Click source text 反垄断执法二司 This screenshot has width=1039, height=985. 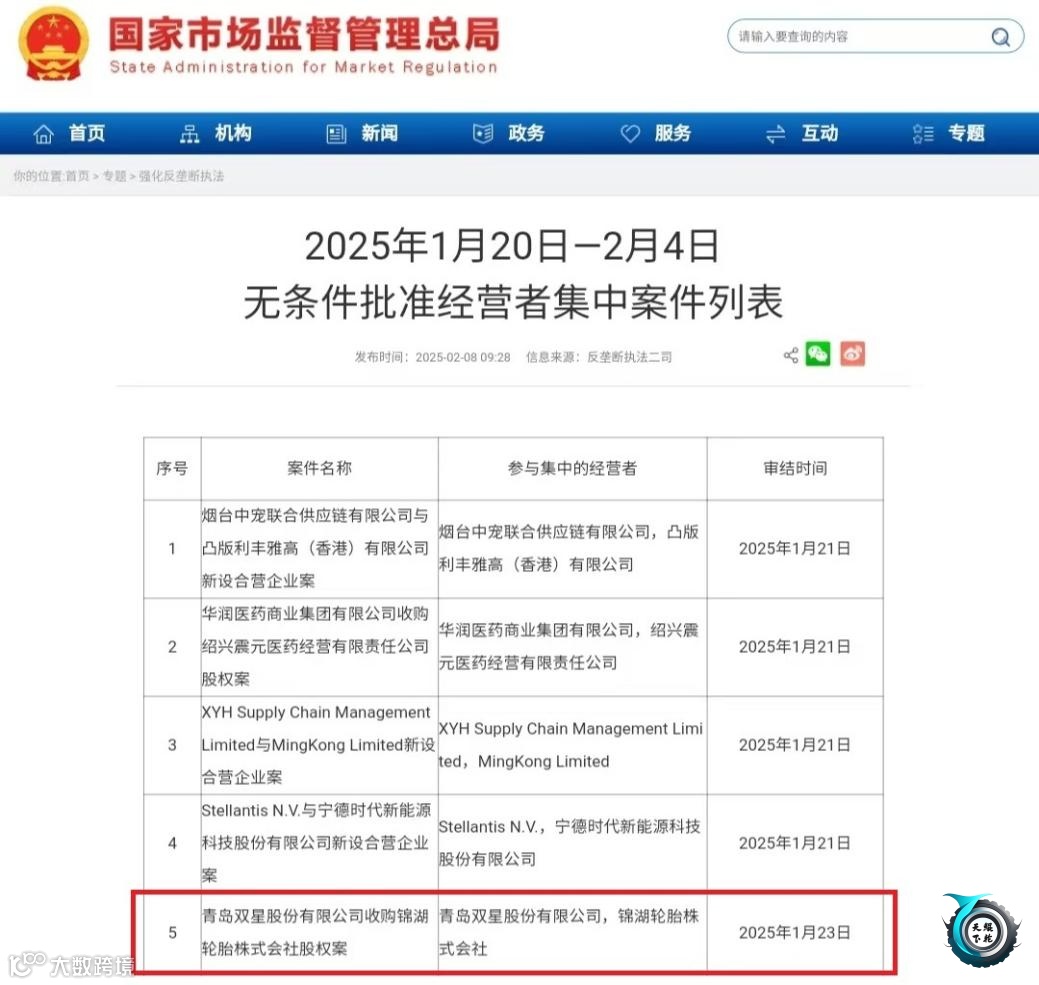point(629,358)
